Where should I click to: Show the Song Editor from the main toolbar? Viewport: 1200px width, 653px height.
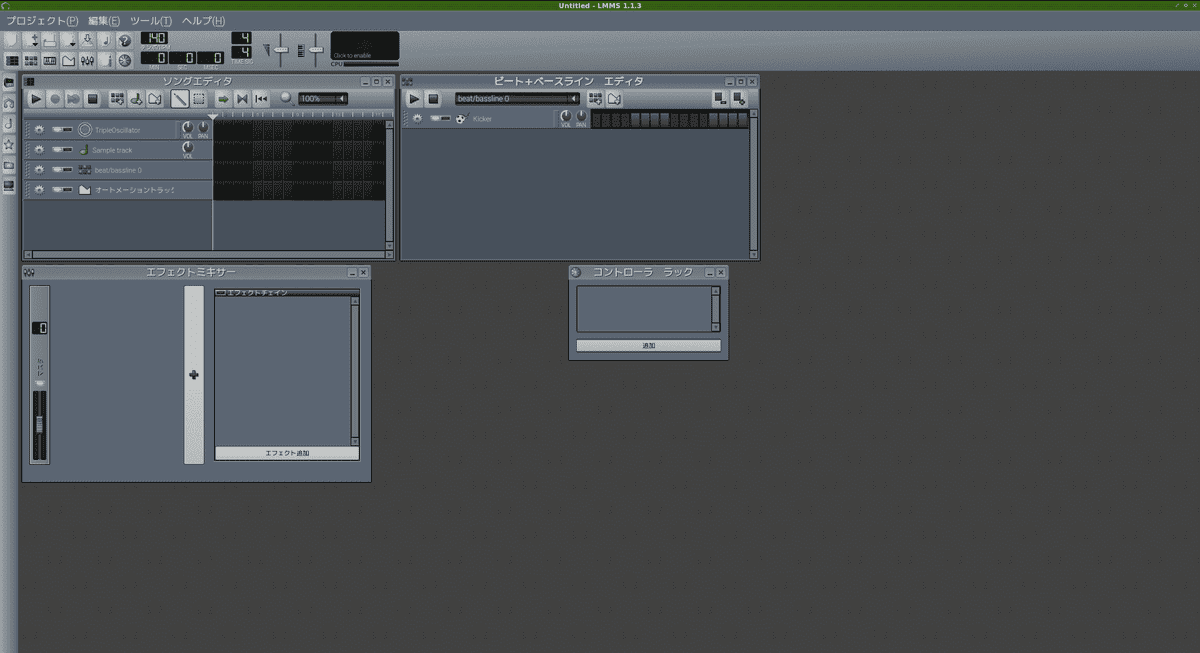[x=12, y=61]
